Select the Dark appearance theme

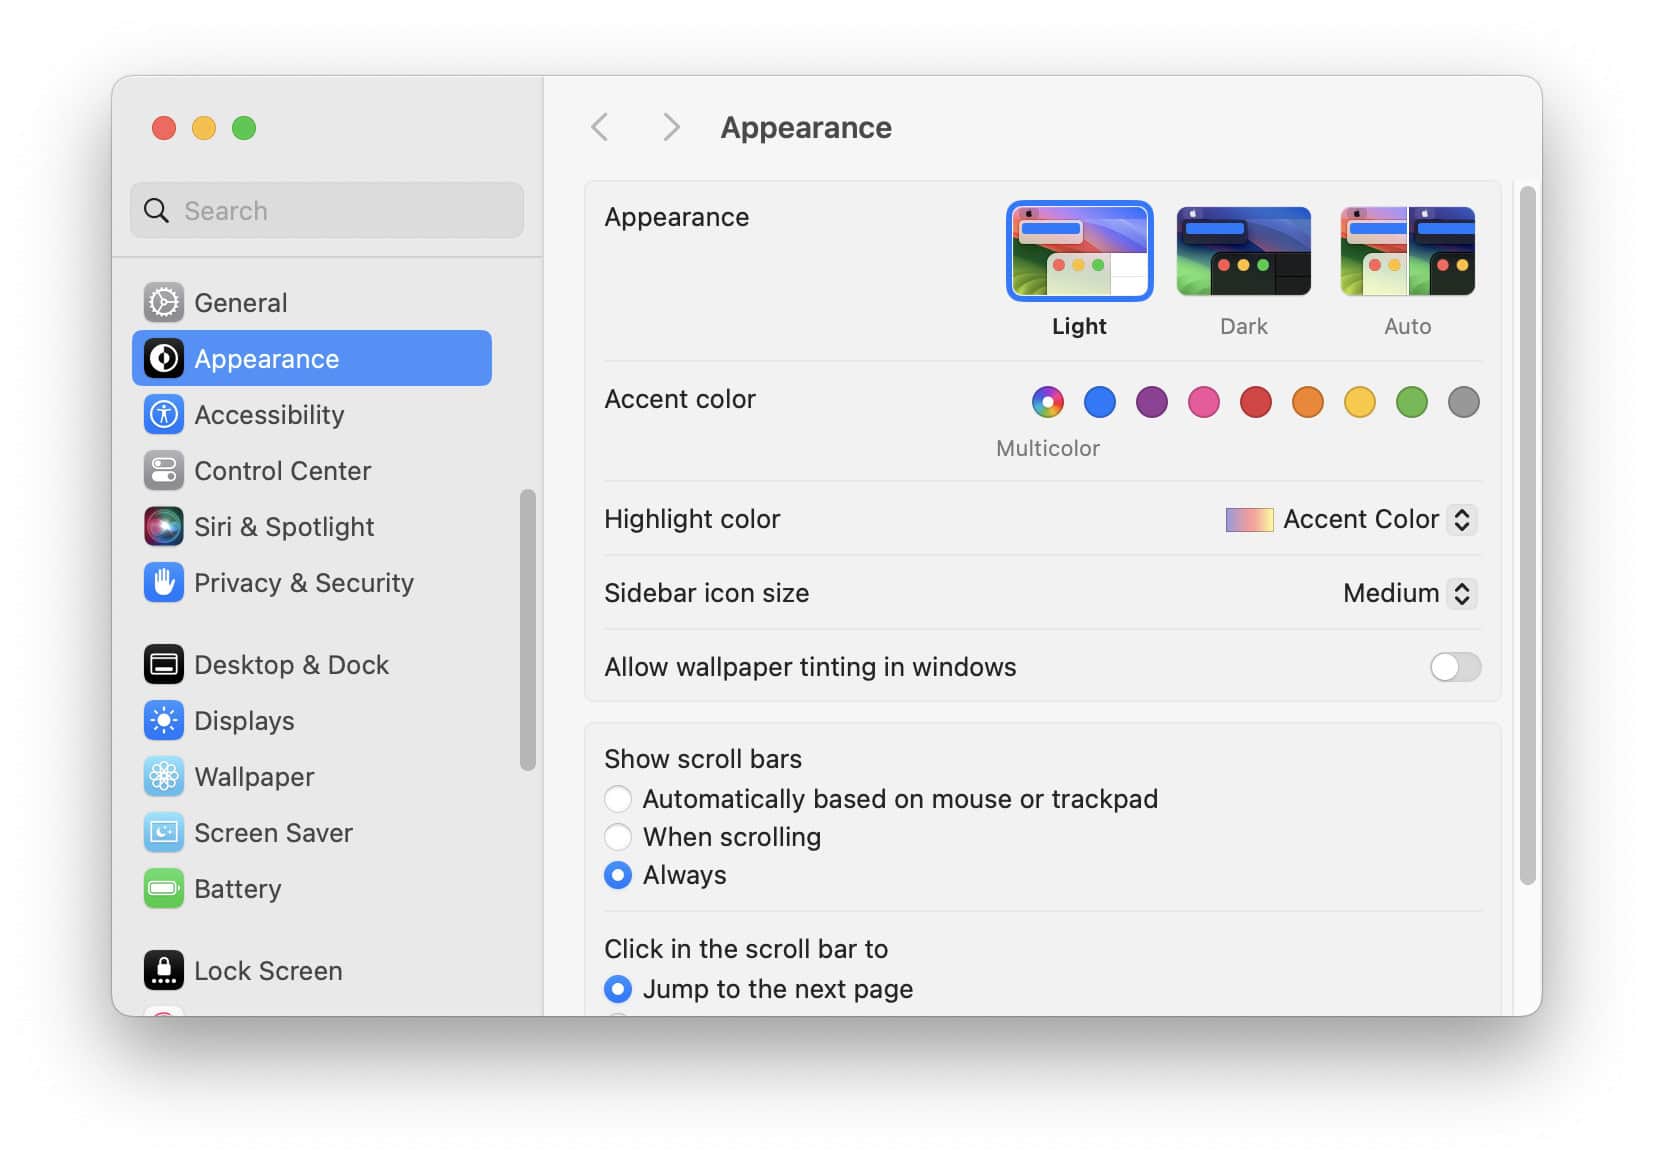[x=1243, y=250]
